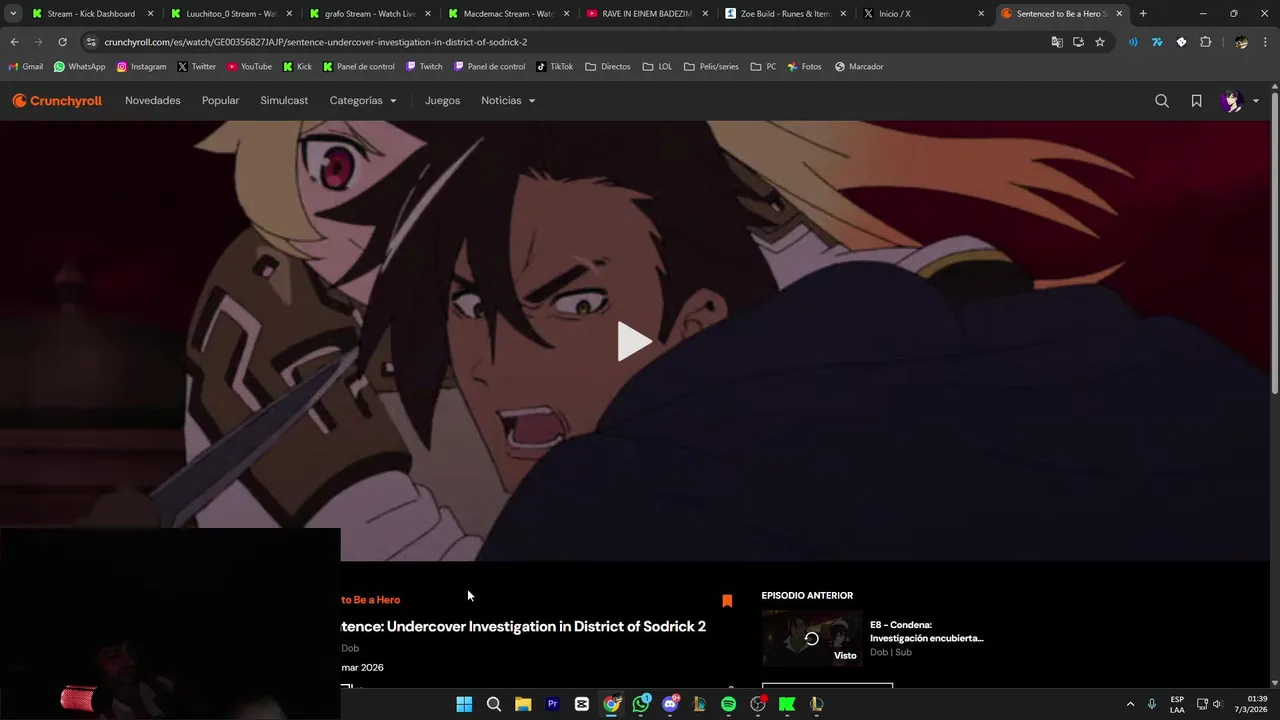Switch to Inicio / X tab
This screenshot has width=1280, height=720.
click(925, 14)
